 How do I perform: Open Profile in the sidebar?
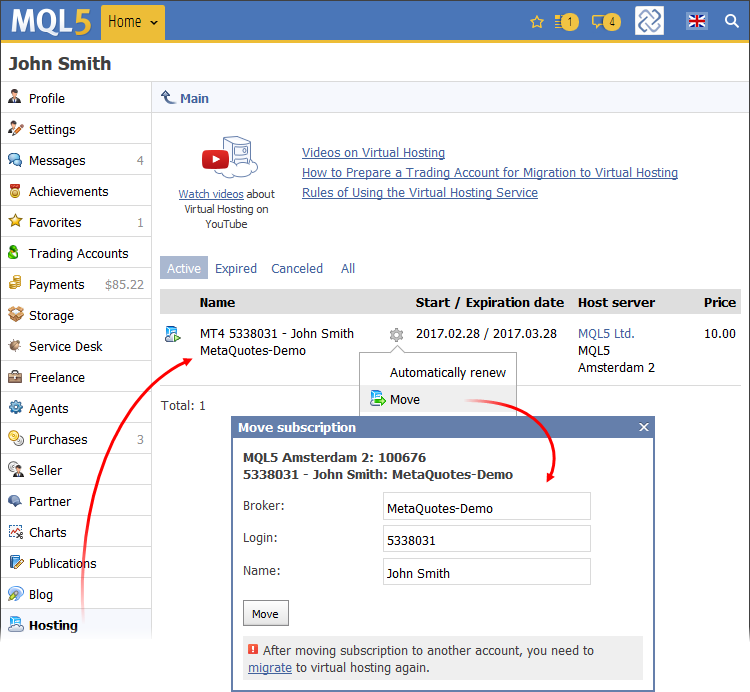[76, 98]
